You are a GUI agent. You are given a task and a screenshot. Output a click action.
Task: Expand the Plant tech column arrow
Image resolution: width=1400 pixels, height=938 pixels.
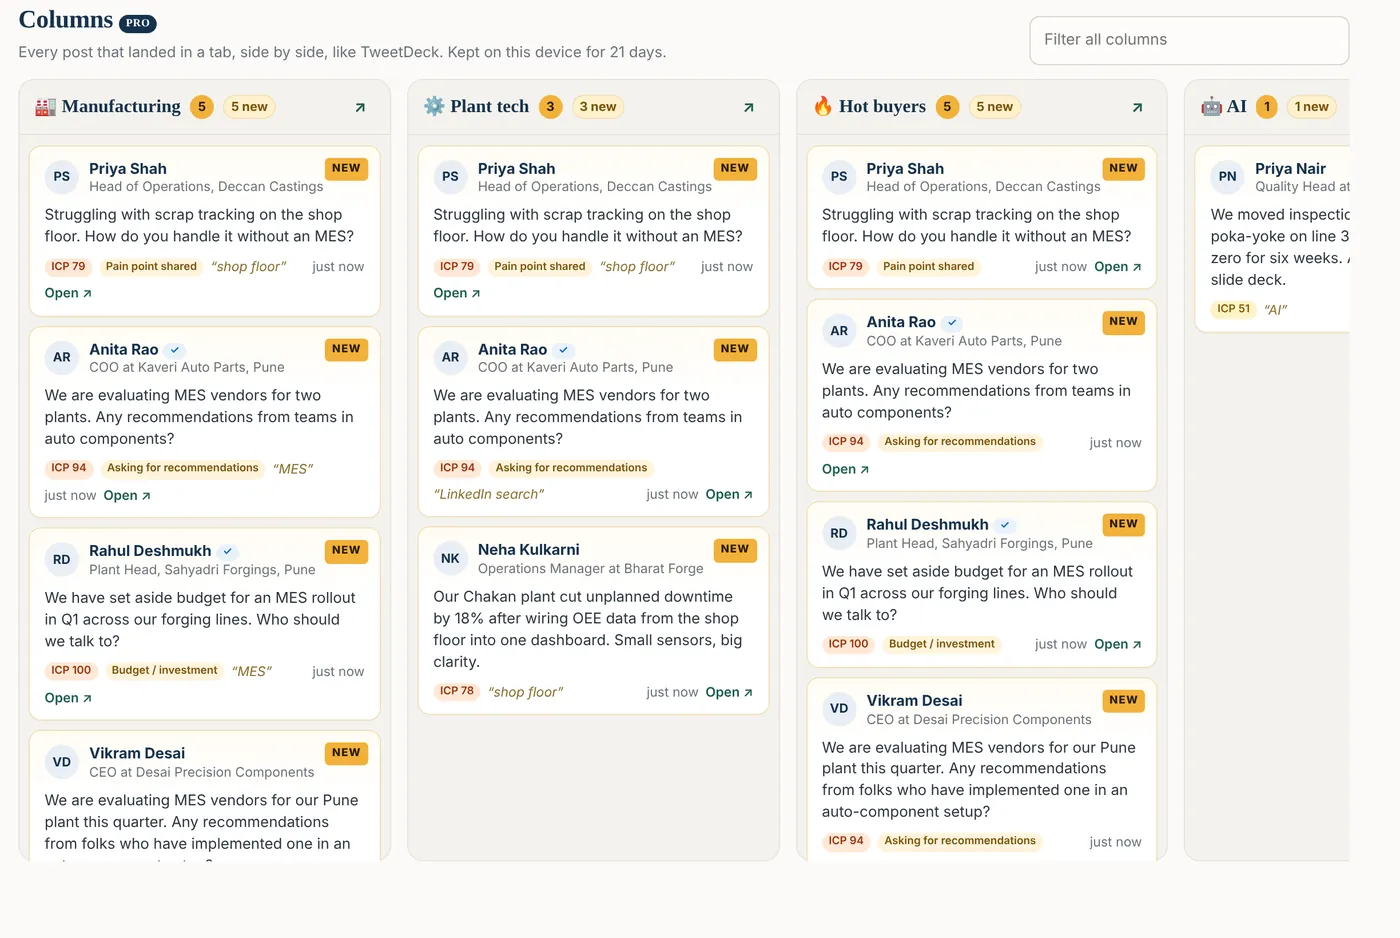pos(749,107)
